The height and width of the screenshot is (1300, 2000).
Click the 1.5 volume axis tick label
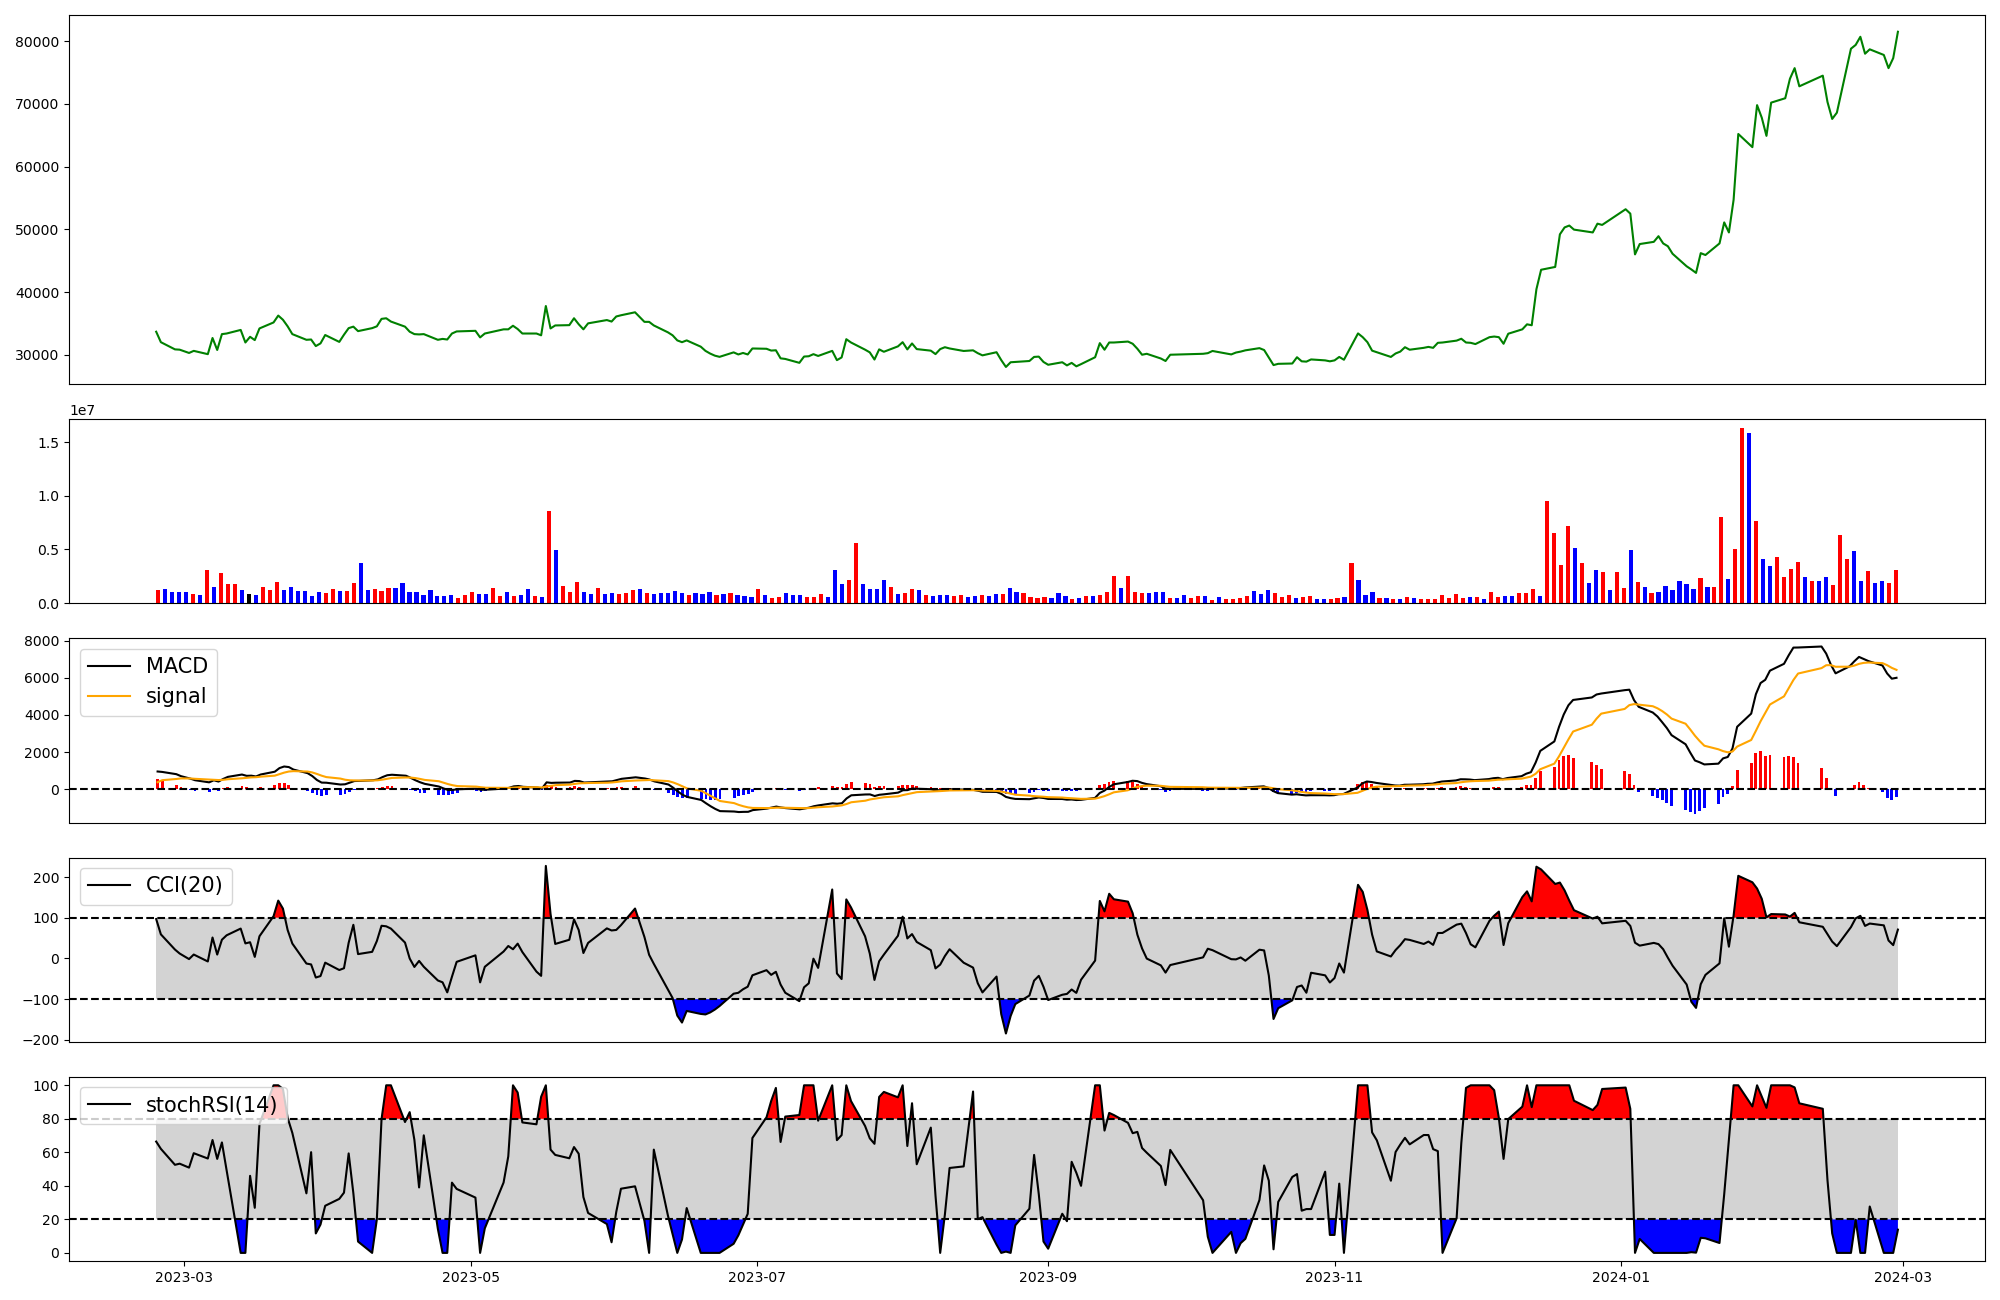[x=48, y=443]
